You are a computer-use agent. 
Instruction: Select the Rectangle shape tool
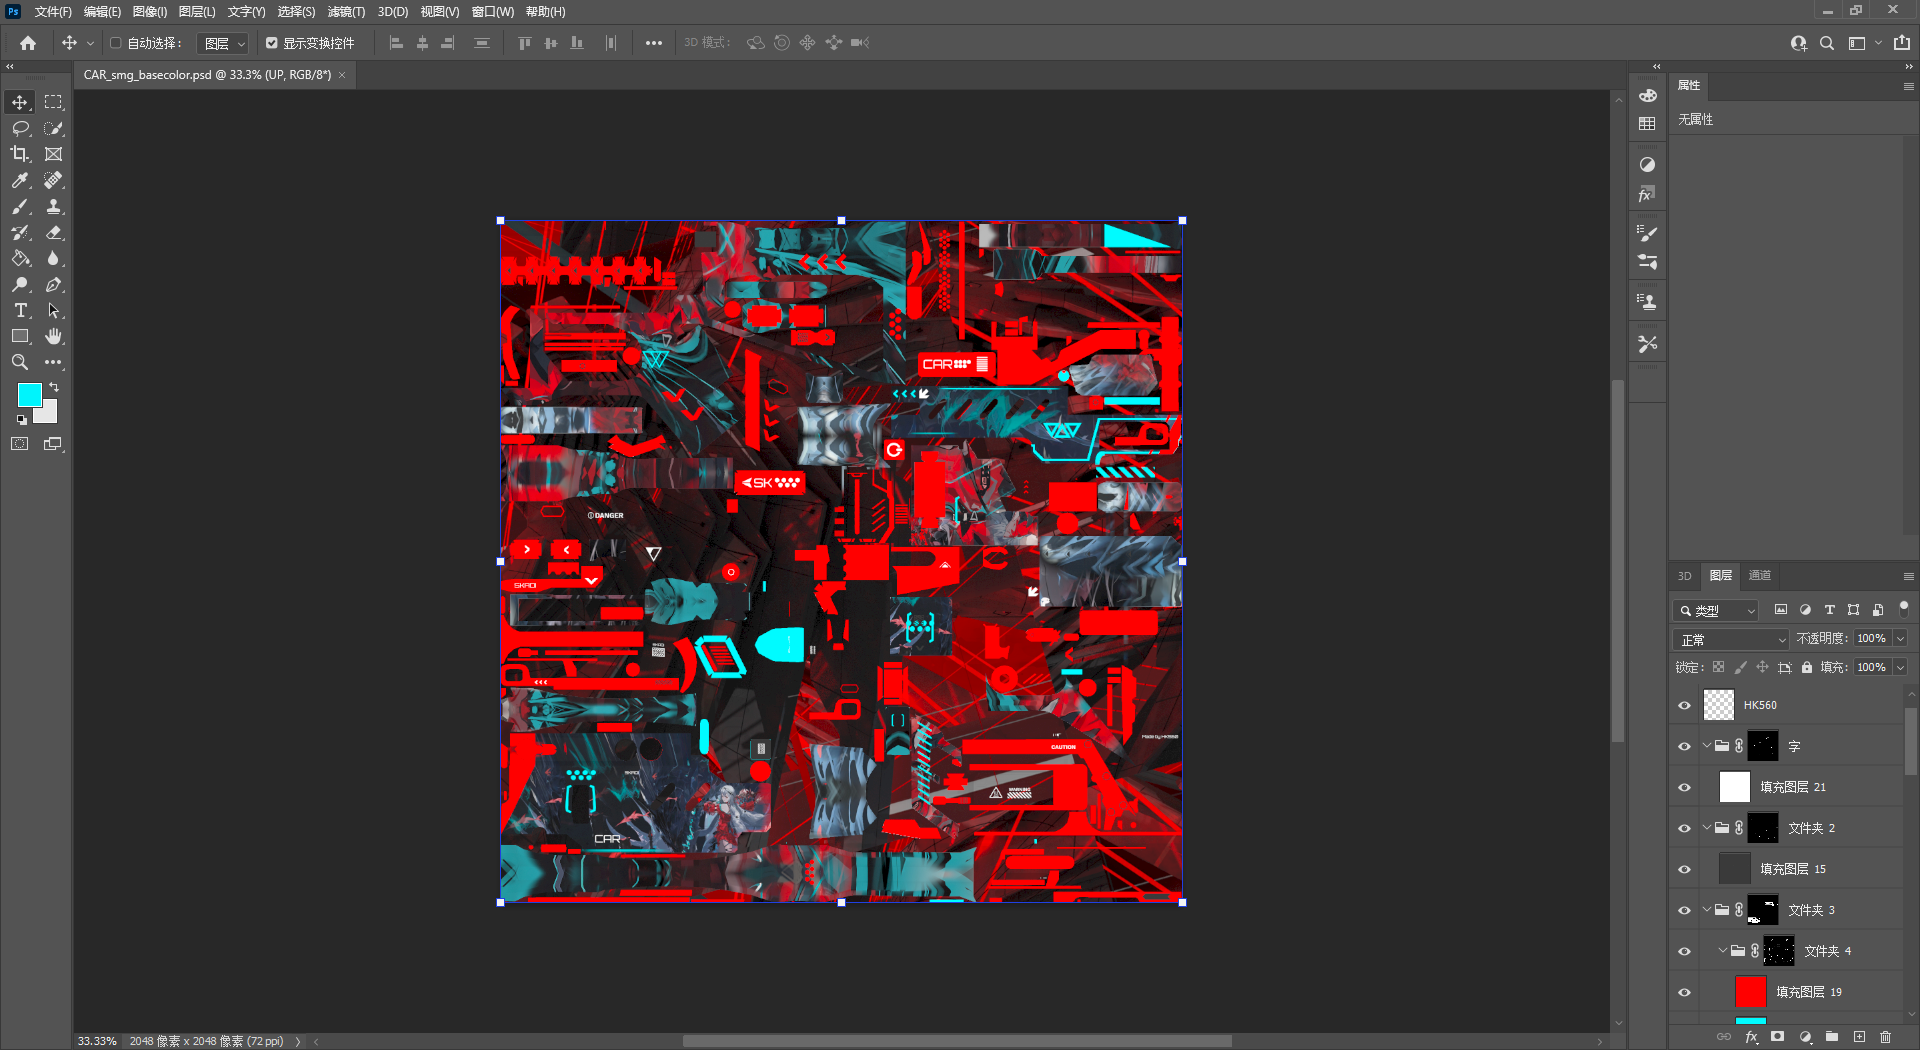(x=20, y=336)
